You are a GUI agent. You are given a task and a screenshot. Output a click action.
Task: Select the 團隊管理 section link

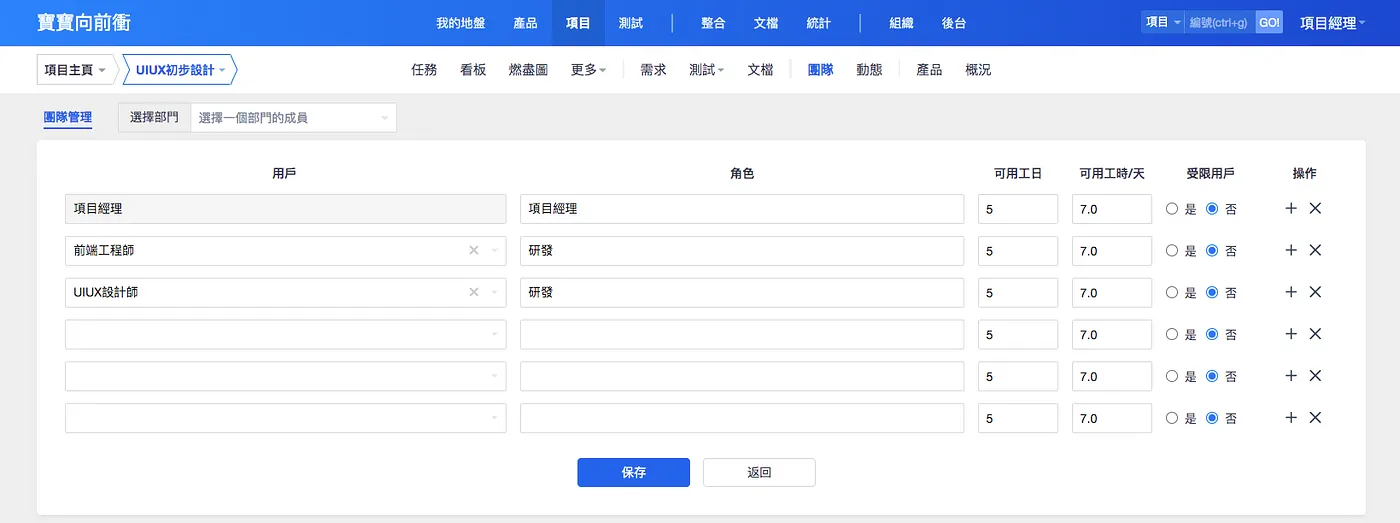(x=68, y=118)
